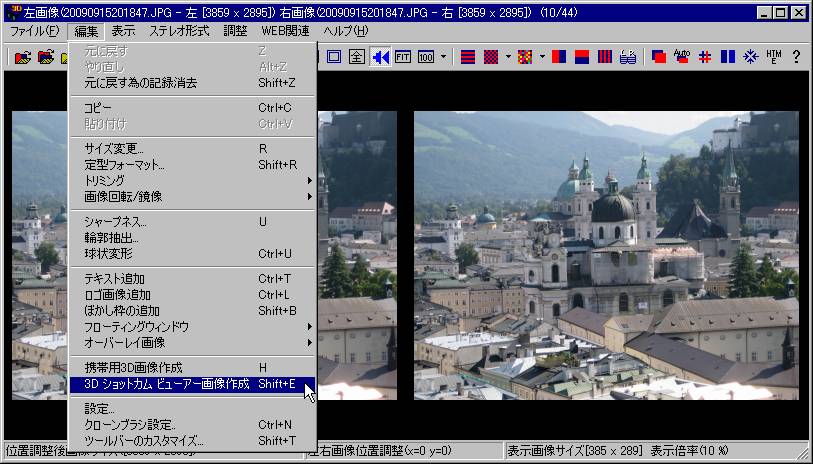Screen dimensions: 813x464
Task: Click the app icon in the title bar
Action: 16,12
